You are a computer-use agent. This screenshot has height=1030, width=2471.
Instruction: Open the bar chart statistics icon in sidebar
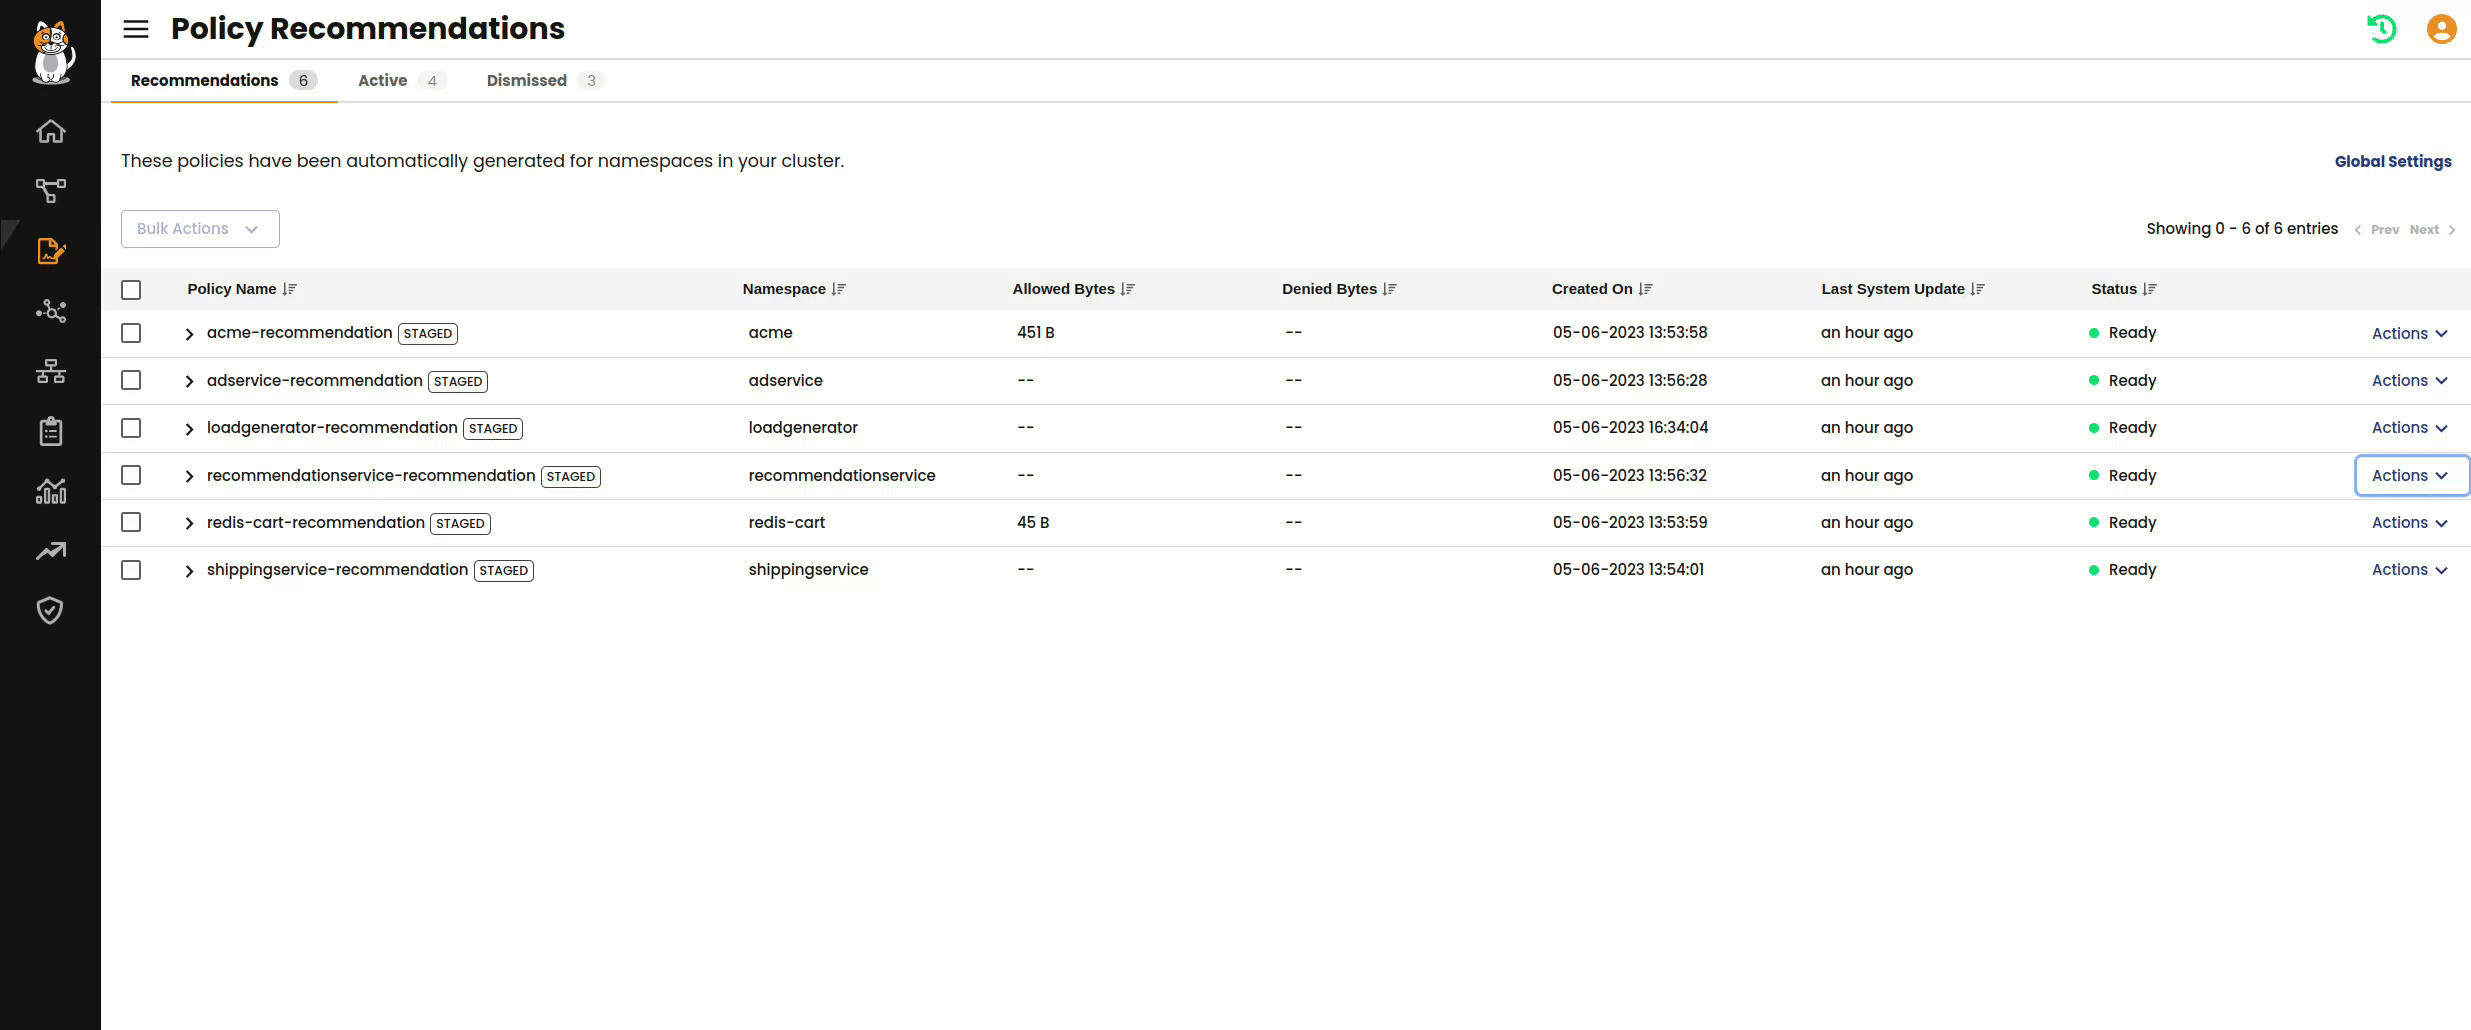coord(51,491)
